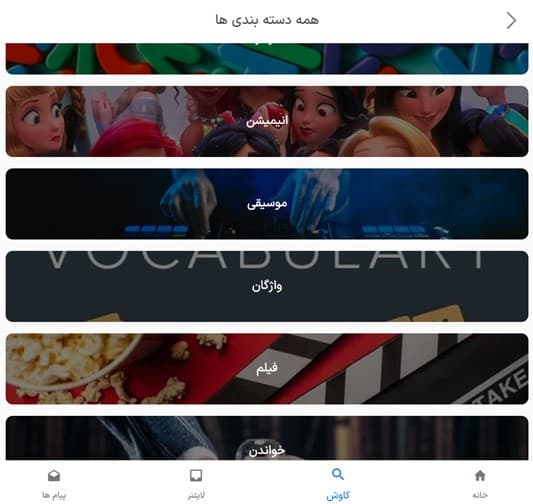Image resolution: width=533 pixels, height=504 pixels.
Task: Switch to the پیام ها tab label
Action: pos(54,495)
